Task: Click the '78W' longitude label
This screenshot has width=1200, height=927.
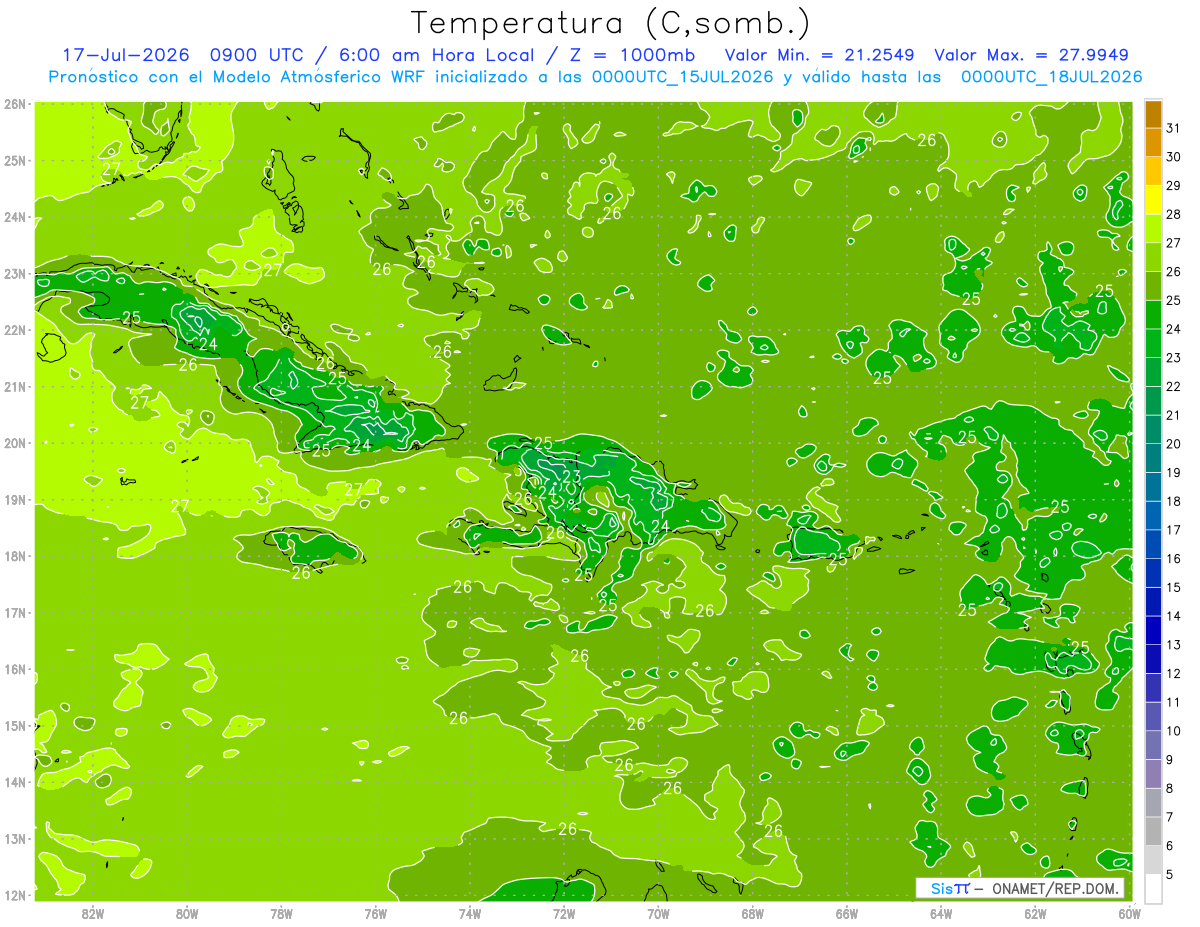Action: 281,913
